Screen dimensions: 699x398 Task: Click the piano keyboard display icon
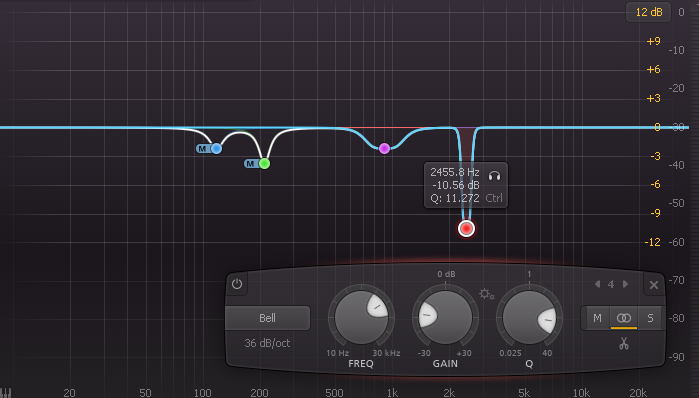coord(6,393)
